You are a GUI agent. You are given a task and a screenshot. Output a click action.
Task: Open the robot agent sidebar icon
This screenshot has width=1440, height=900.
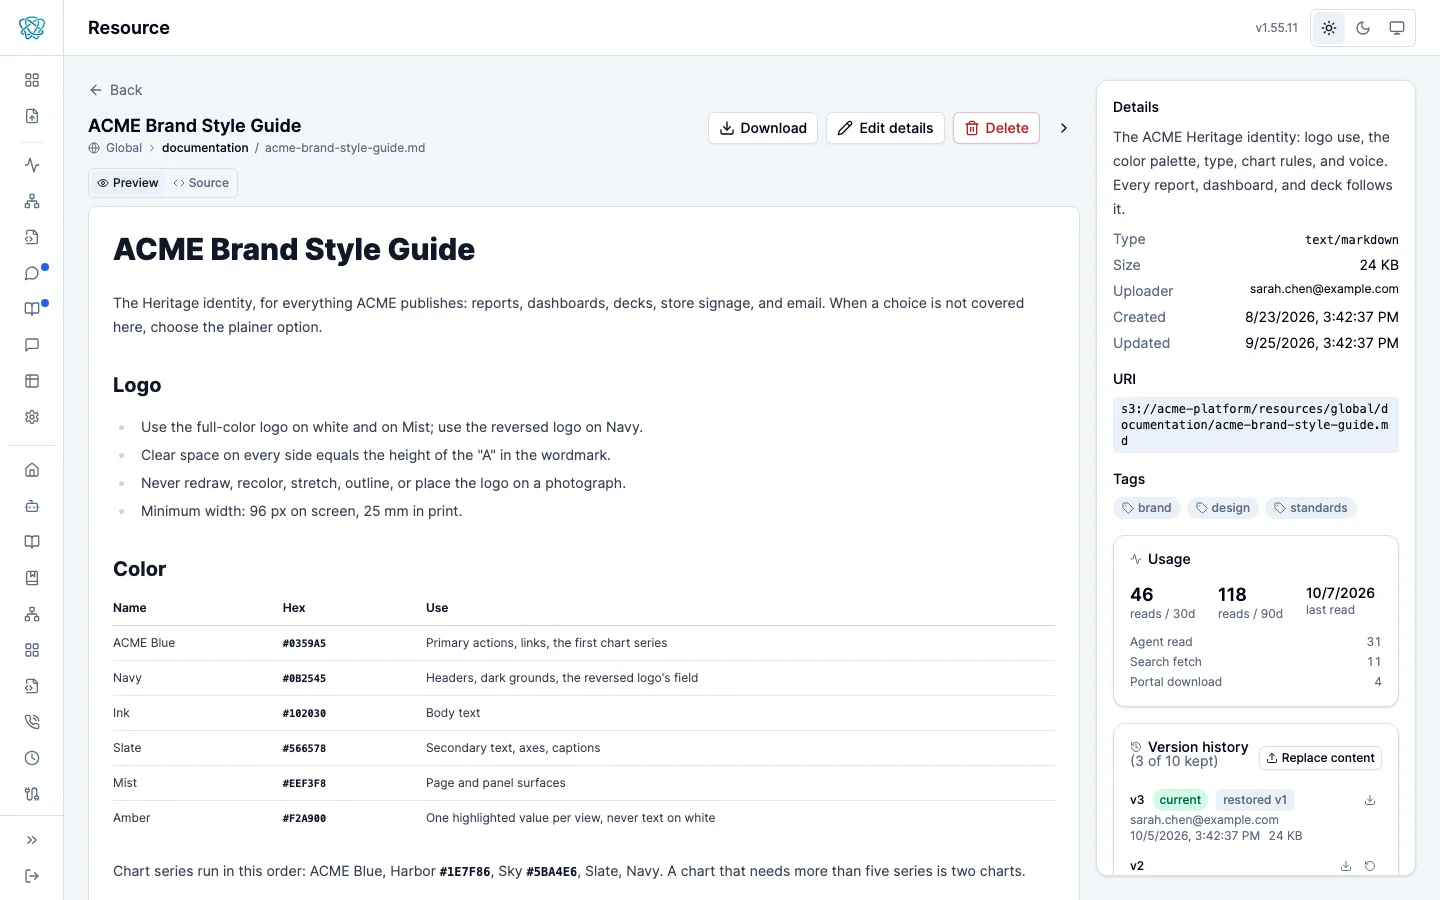coord(32,506)
